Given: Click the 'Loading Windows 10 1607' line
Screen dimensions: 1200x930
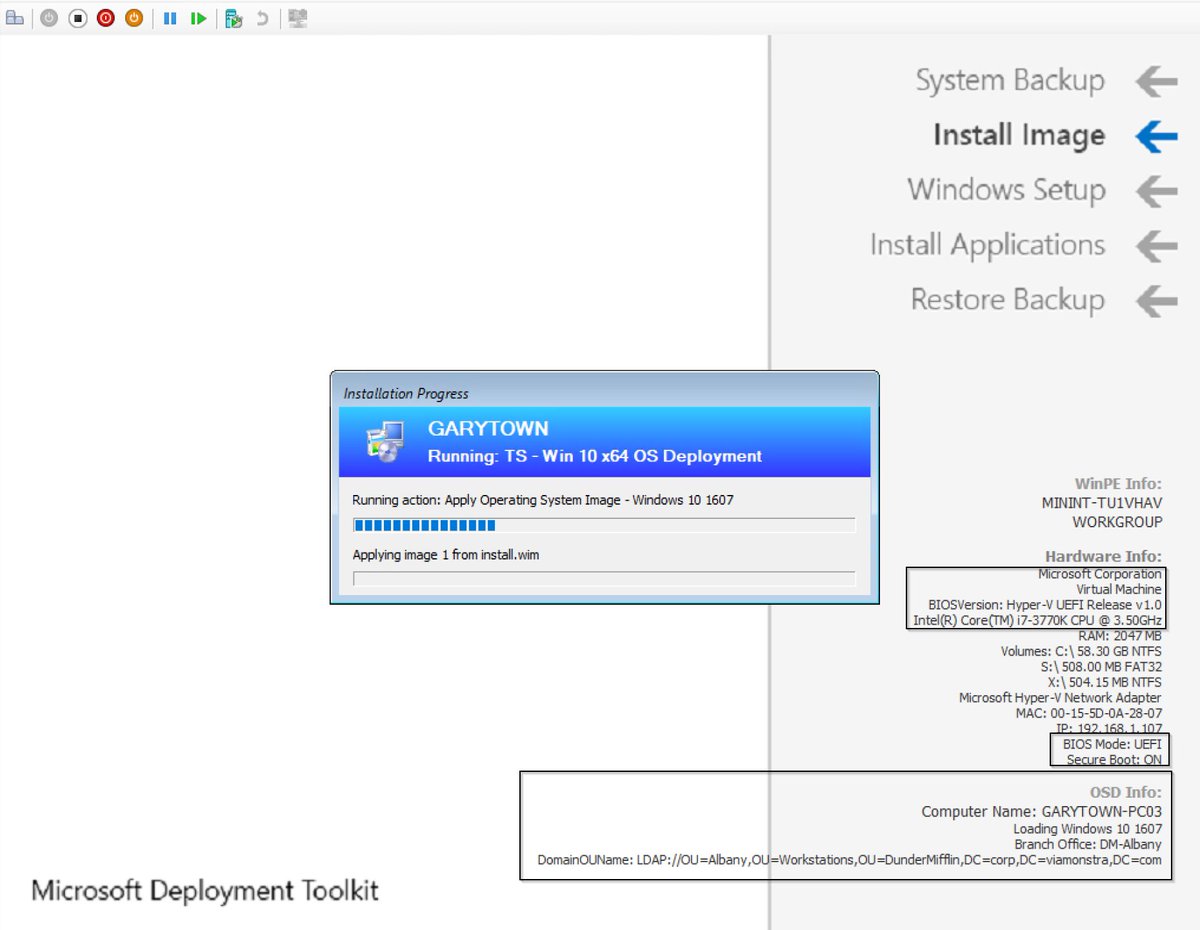Looking at the screenshot, I should [1088, 829].
